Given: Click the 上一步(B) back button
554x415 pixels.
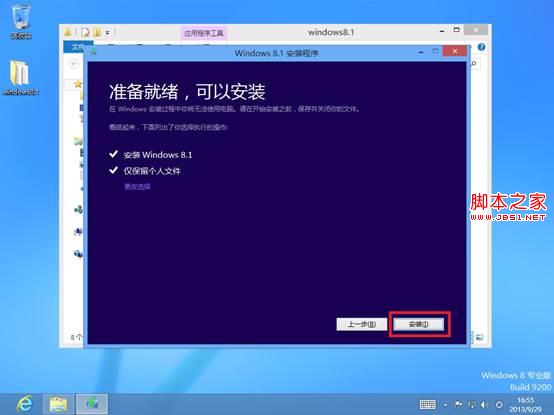Looking at the screenshot, I should point(361,324).
